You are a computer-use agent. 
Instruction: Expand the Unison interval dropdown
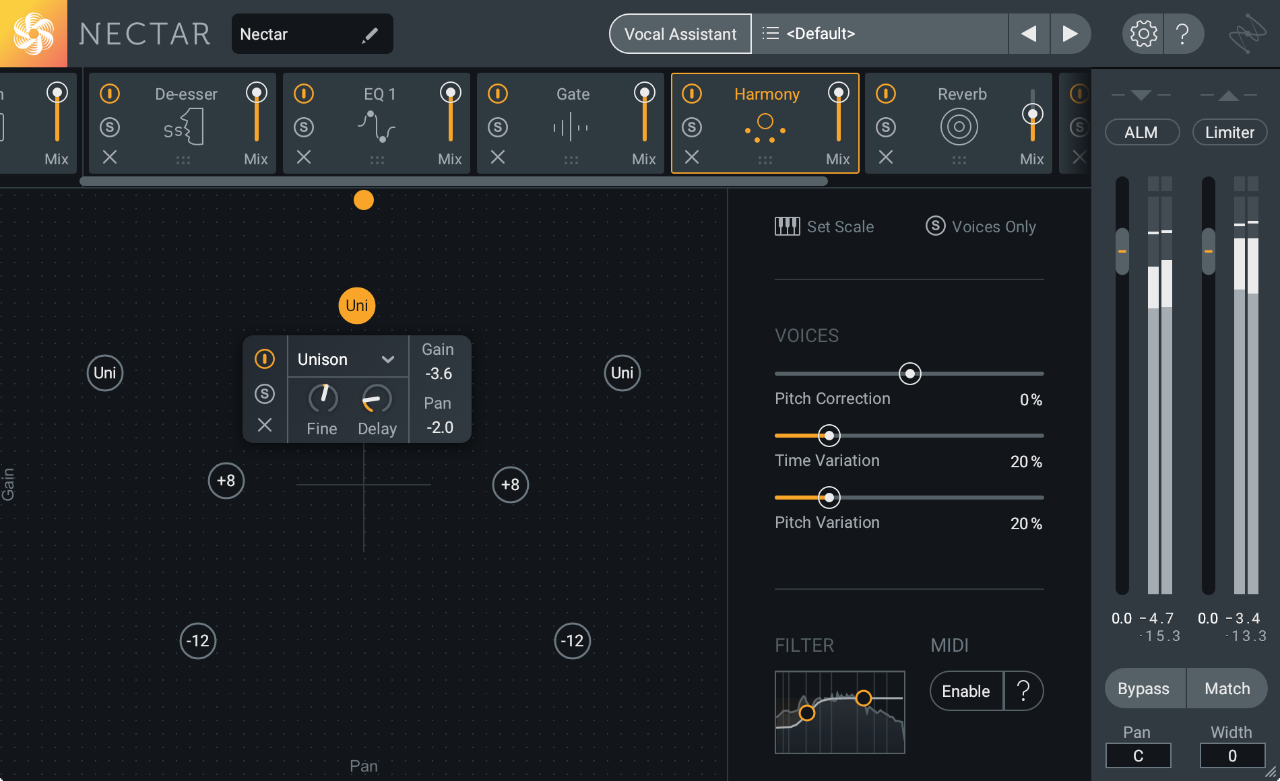(x=347, y=360)
